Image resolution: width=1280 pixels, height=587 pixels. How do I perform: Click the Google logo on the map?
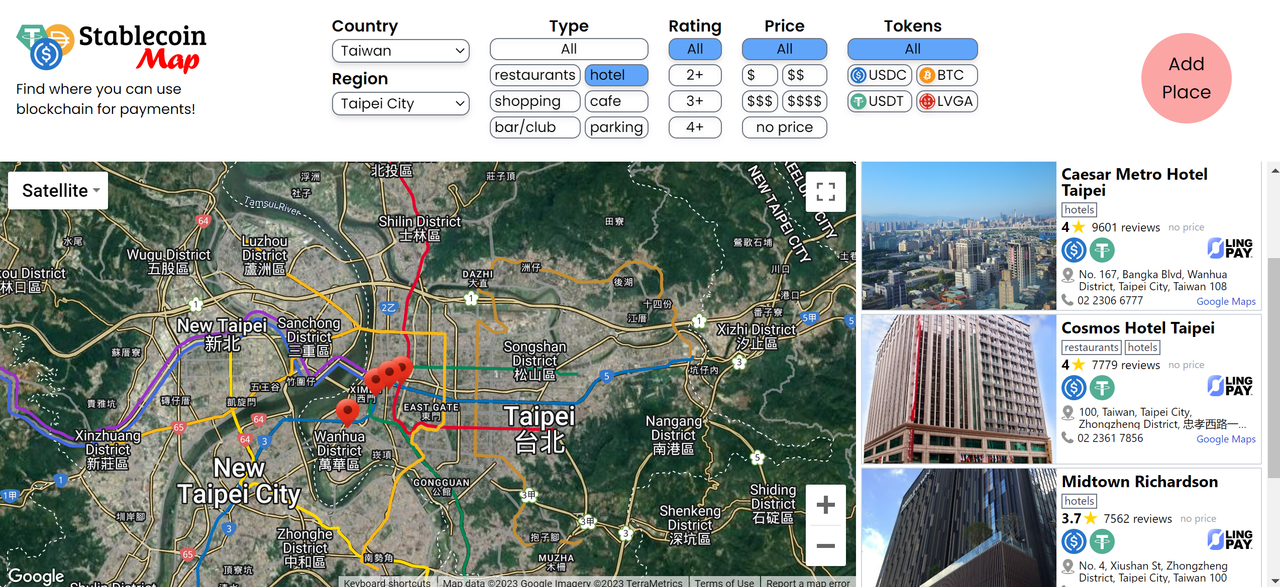36,576
